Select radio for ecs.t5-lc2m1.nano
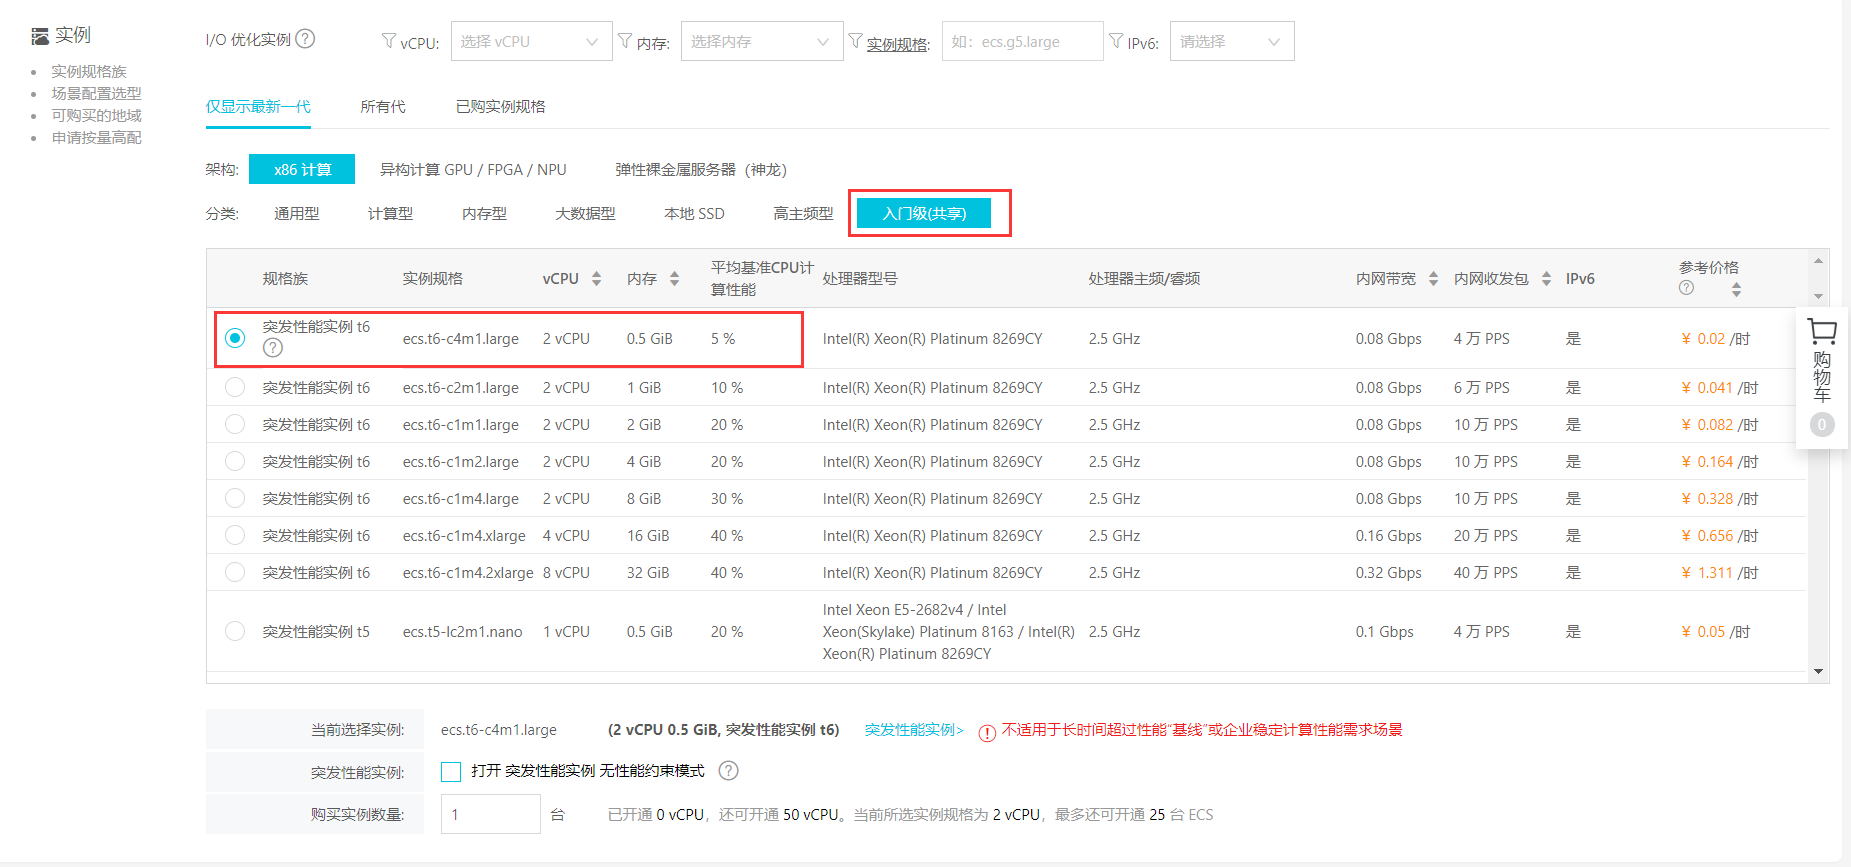 click(235, 631)
